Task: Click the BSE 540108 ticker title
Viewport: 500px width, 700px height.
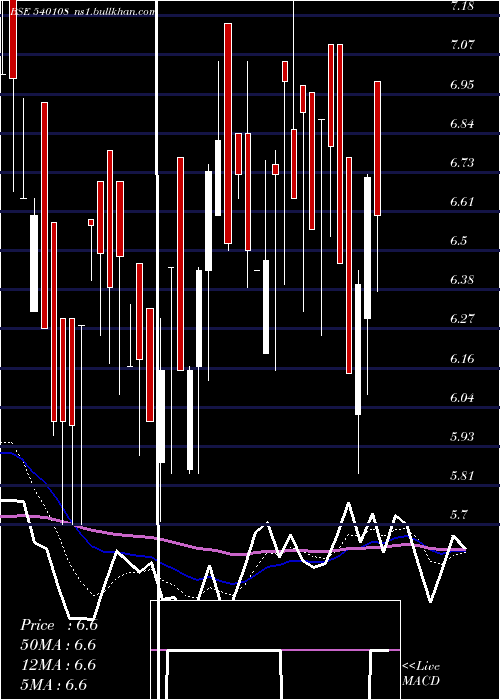Action: pyautogui.click(x=39, y=12)
